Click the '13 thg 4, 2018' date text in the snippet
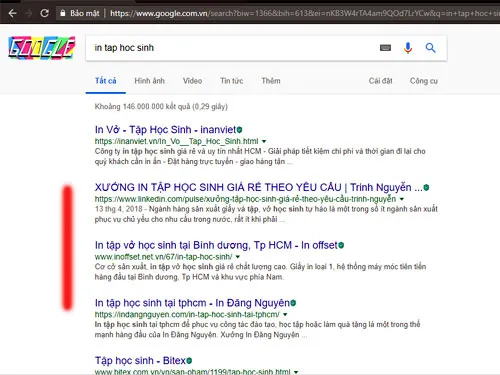 coord(119,209)
